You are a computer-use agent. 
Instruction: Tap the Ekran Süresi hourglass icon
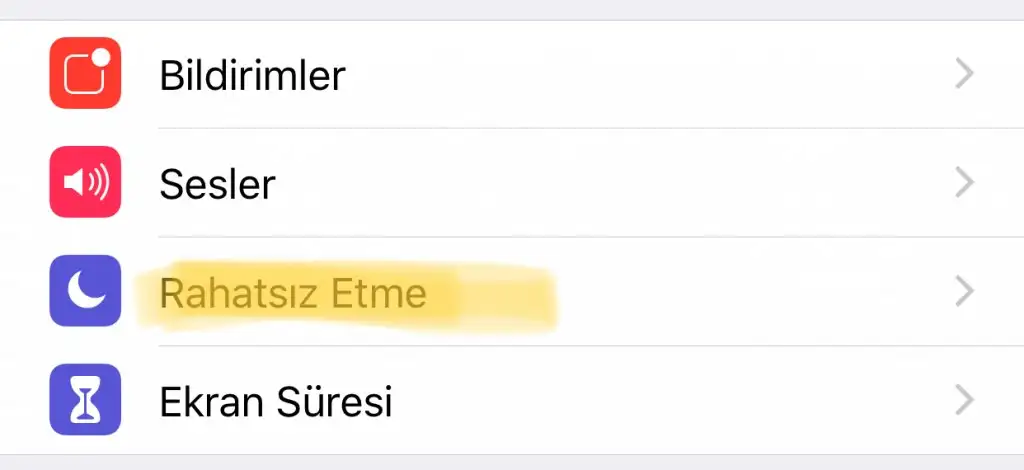[x=85, y=400]
